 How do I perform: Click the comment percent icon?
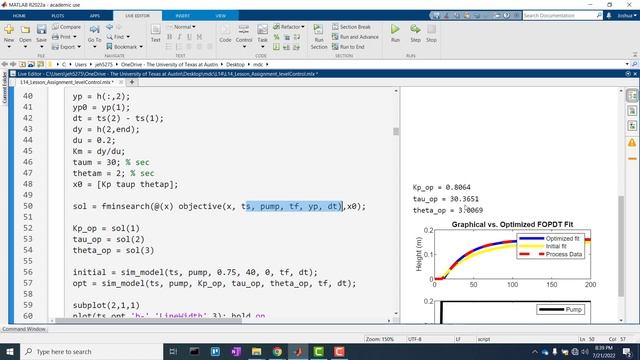(276, 37)
